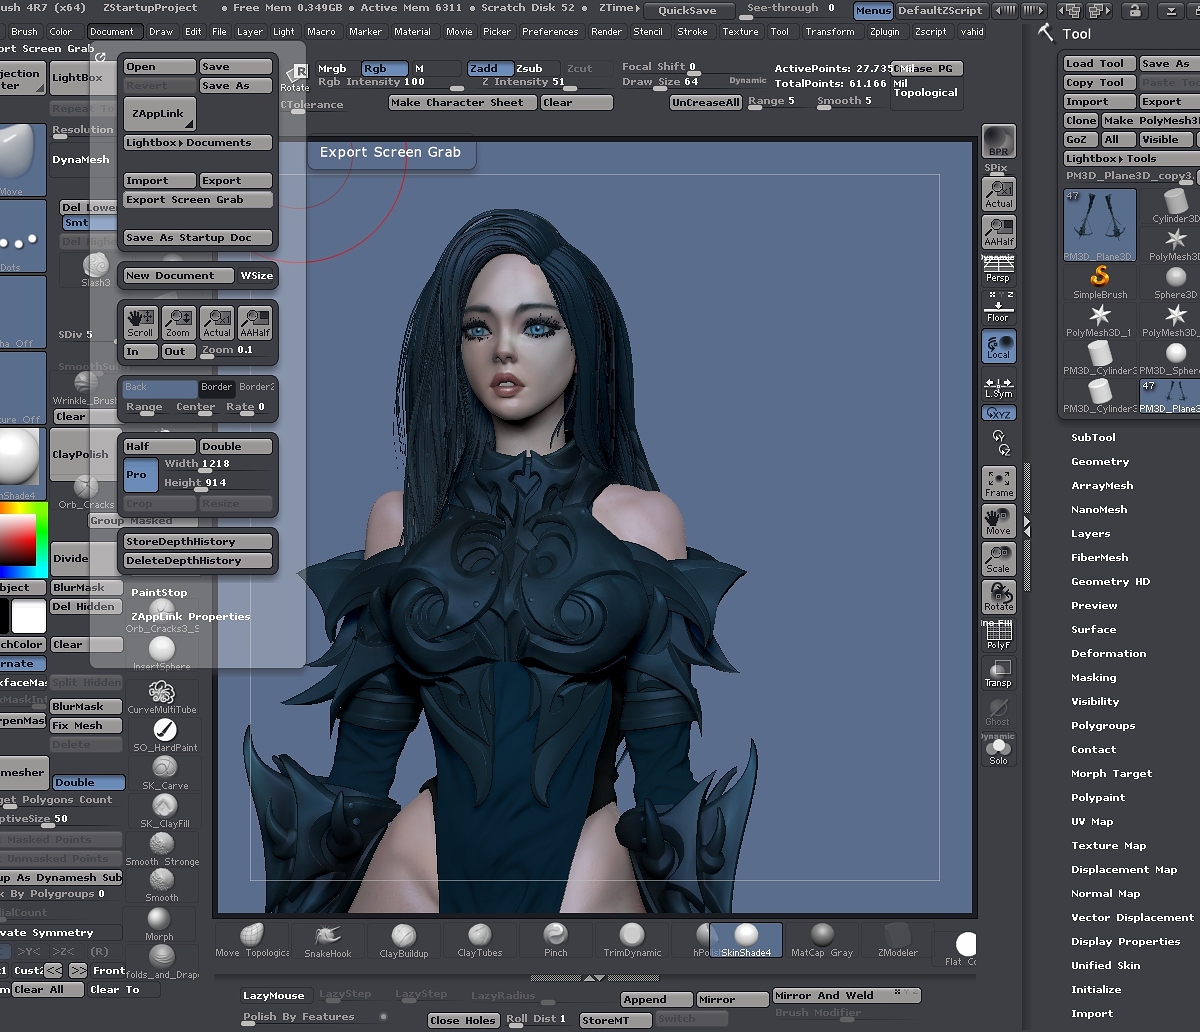Open the Transform menu
This screenshot has width=1200, height=1032.
(829, 32)
